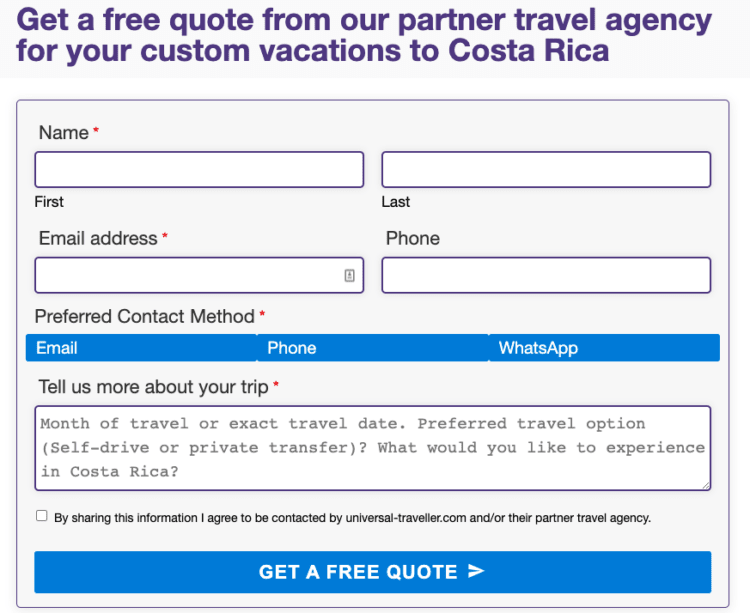This screenshot has height=613, width=750.
Task: Click the Name field label
Action: tap(64, 132)
